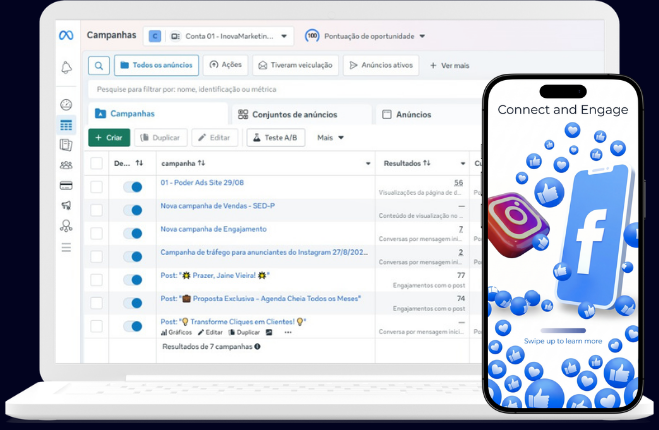Click Duplicar under Transforme Cliques row

pyautogui.click(x=244, y=332)
